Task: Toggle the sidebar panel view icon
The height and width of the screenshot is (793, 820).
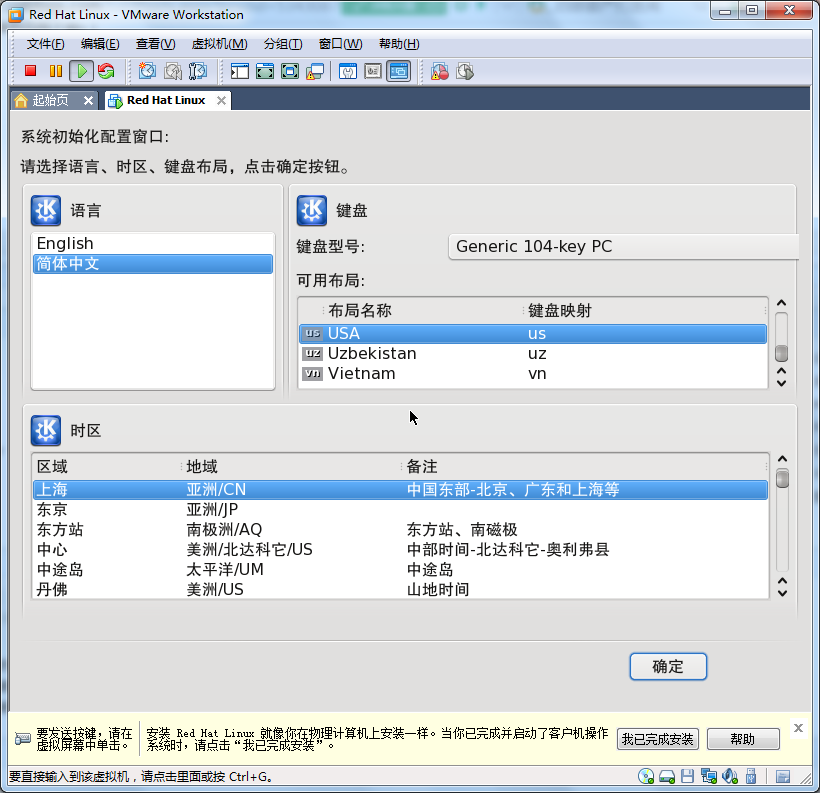Action: tap(240, 71)
